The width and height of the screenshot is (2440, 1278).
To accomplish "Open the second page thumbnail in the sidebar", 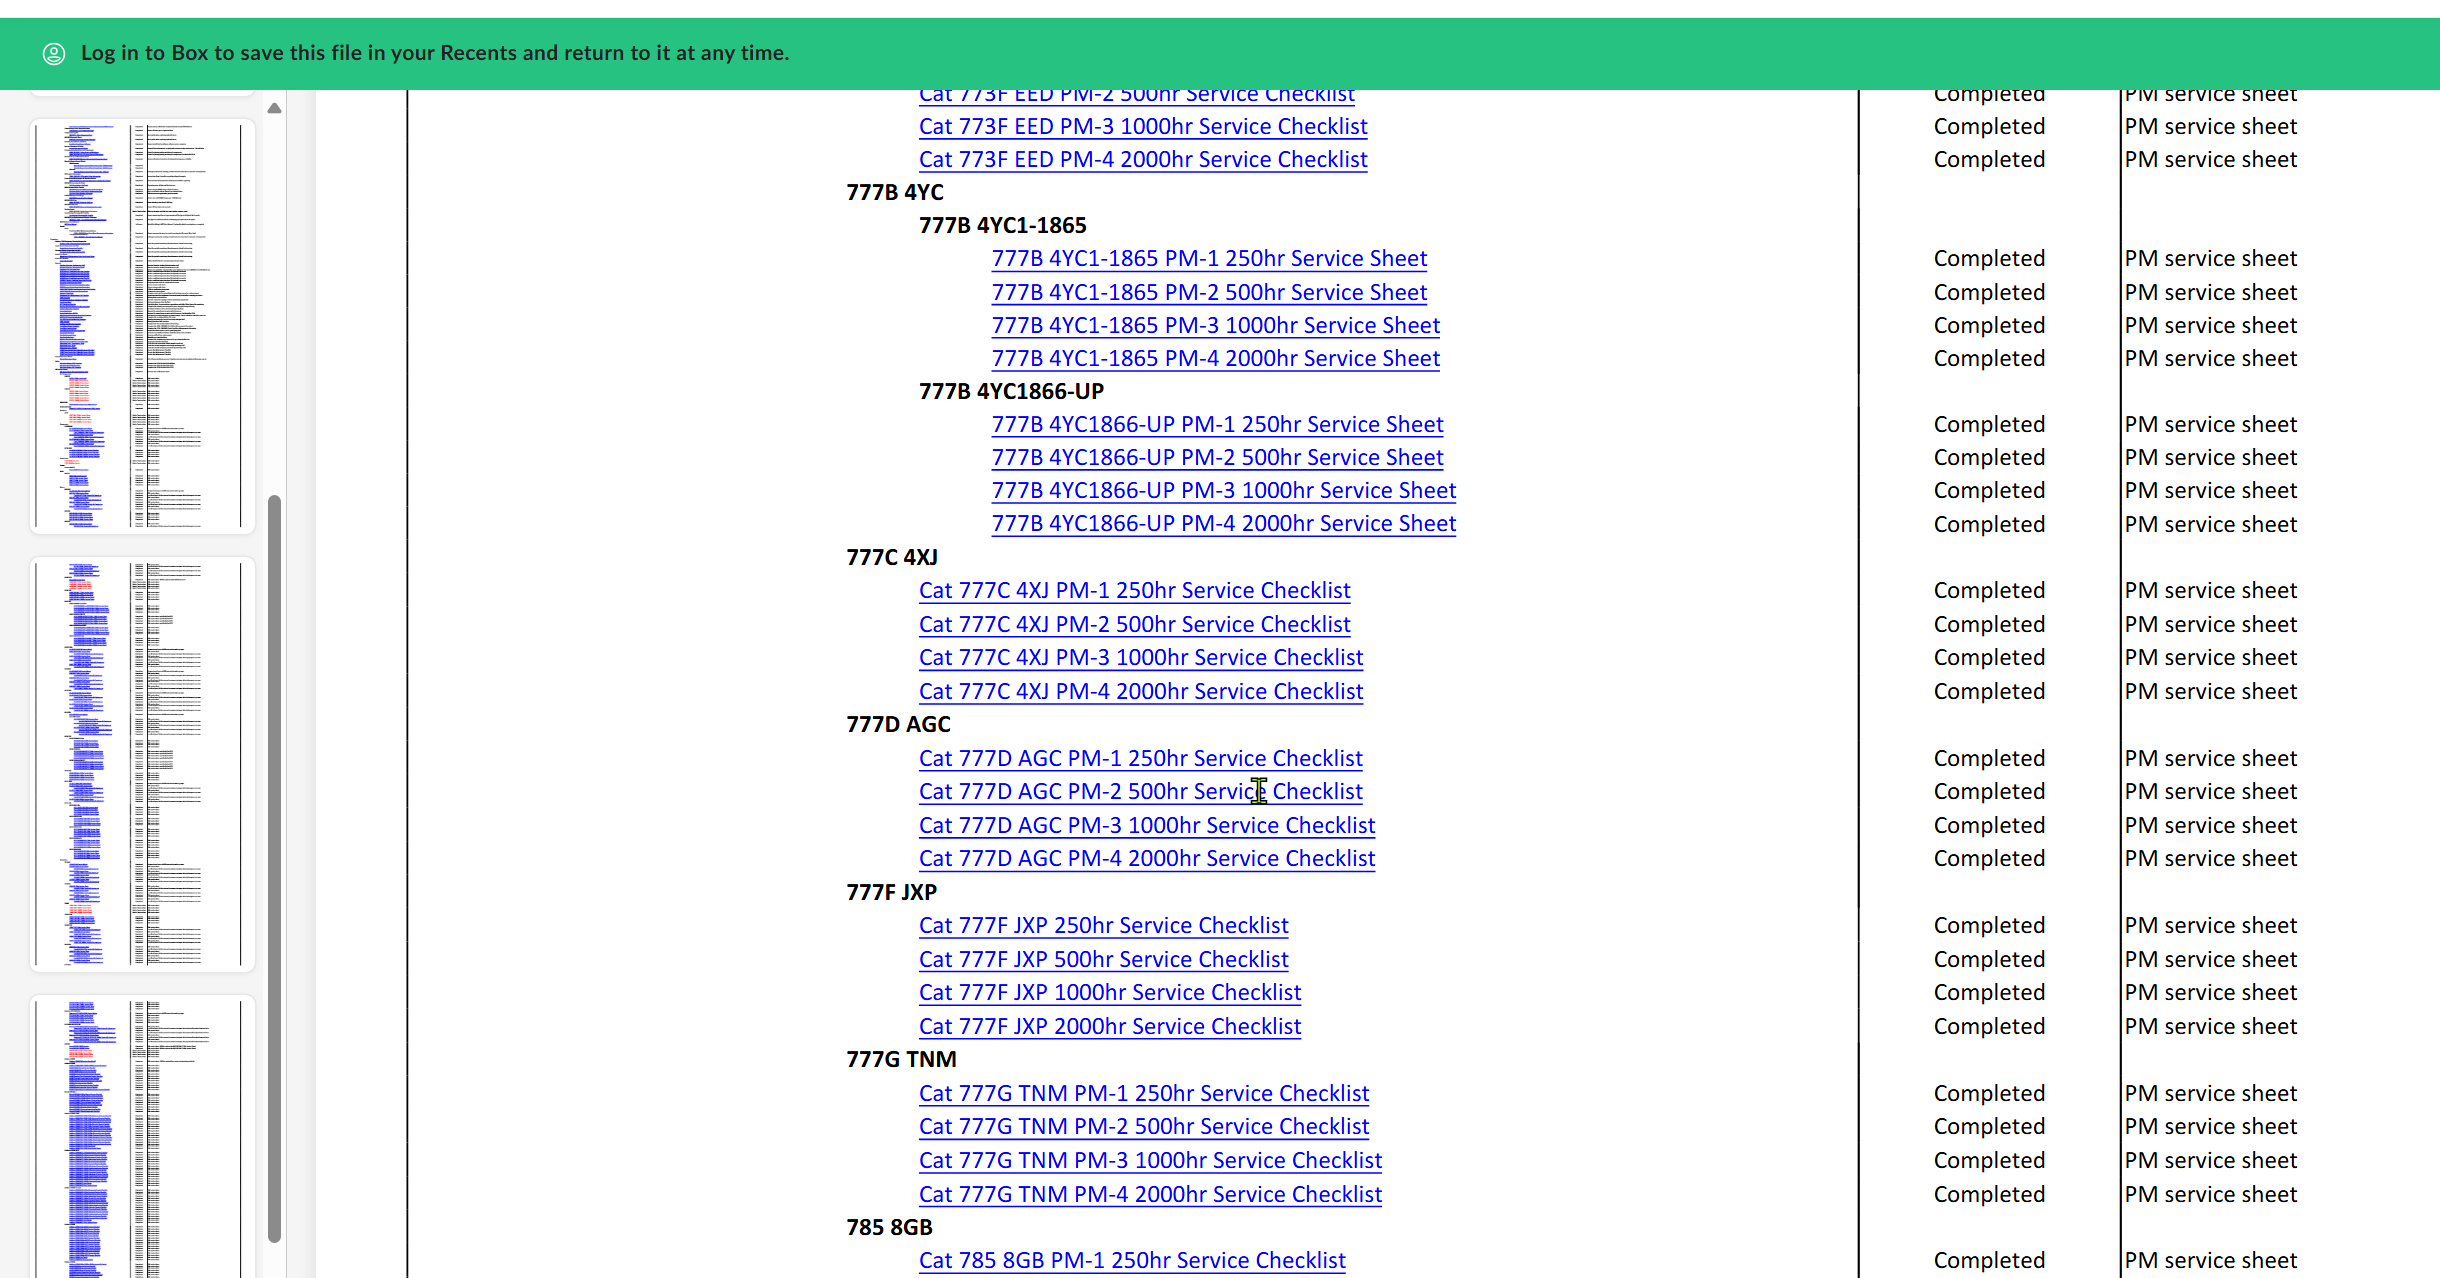I will point(143,764).
